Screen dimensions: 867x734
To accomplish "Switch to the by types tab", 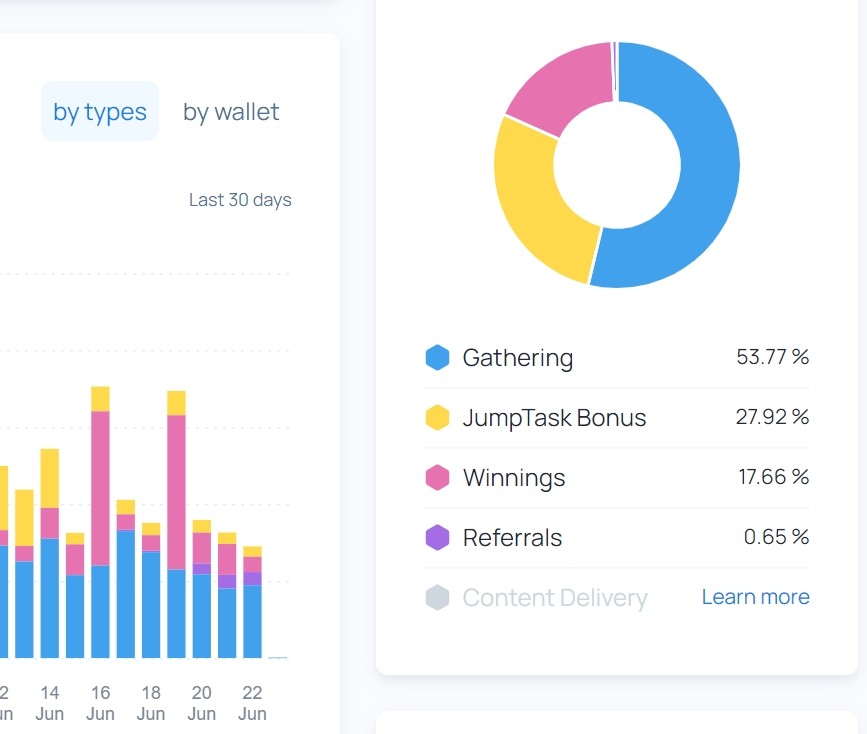I will click(100, 111).
